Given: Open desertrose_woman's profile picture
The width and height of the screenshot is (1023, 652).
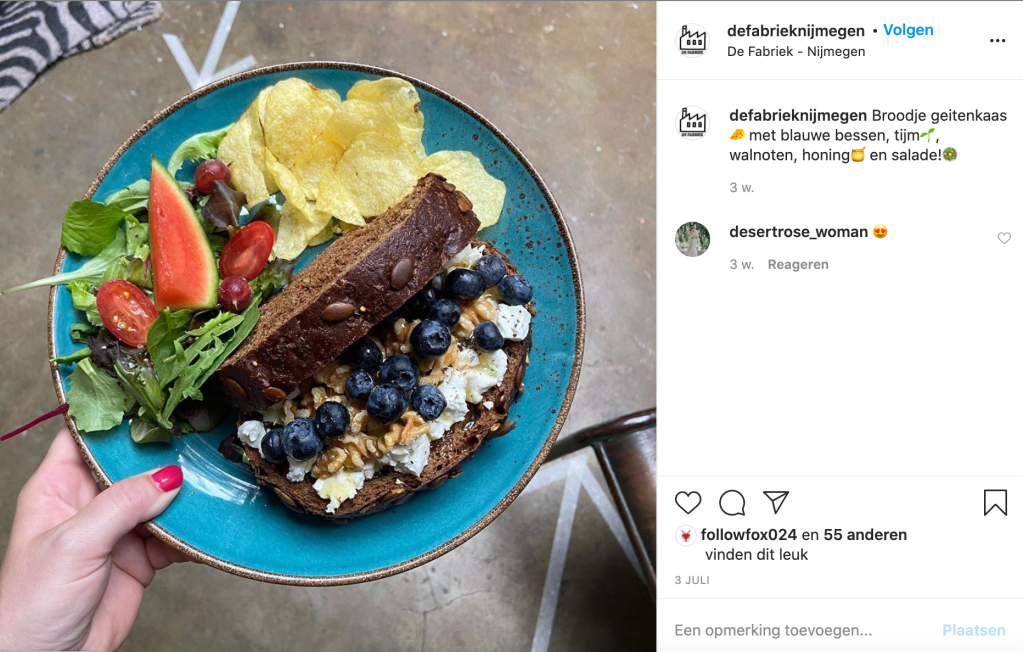Looking at the screenshot, I should pos(692,239).
